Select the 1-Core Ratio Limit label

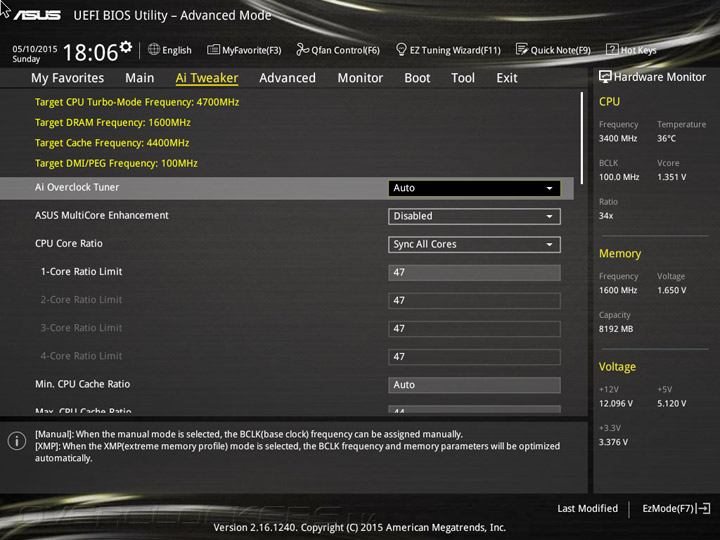pos(81,271)
